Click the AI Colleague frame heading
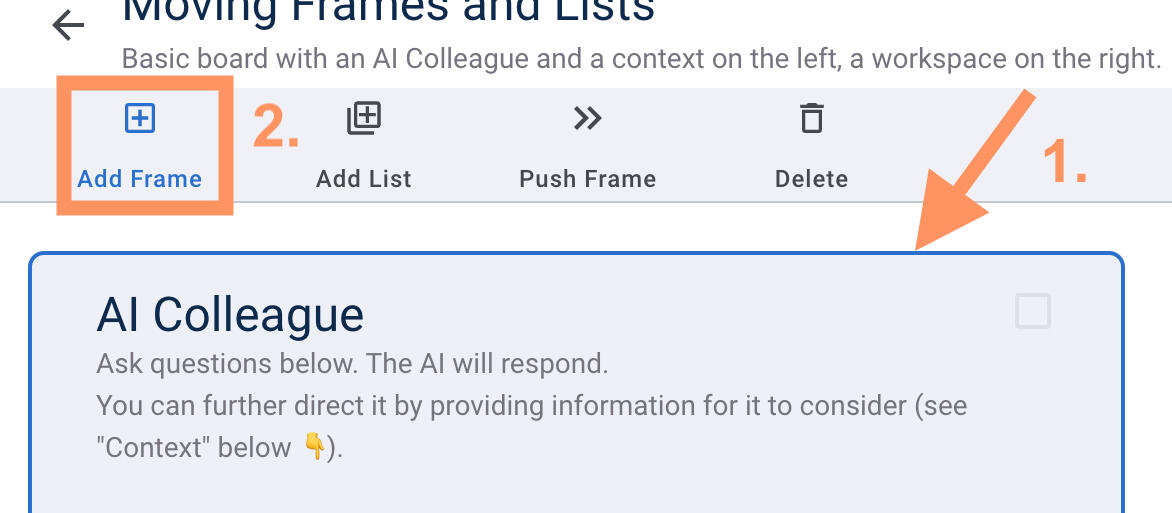 pos(230,315)
